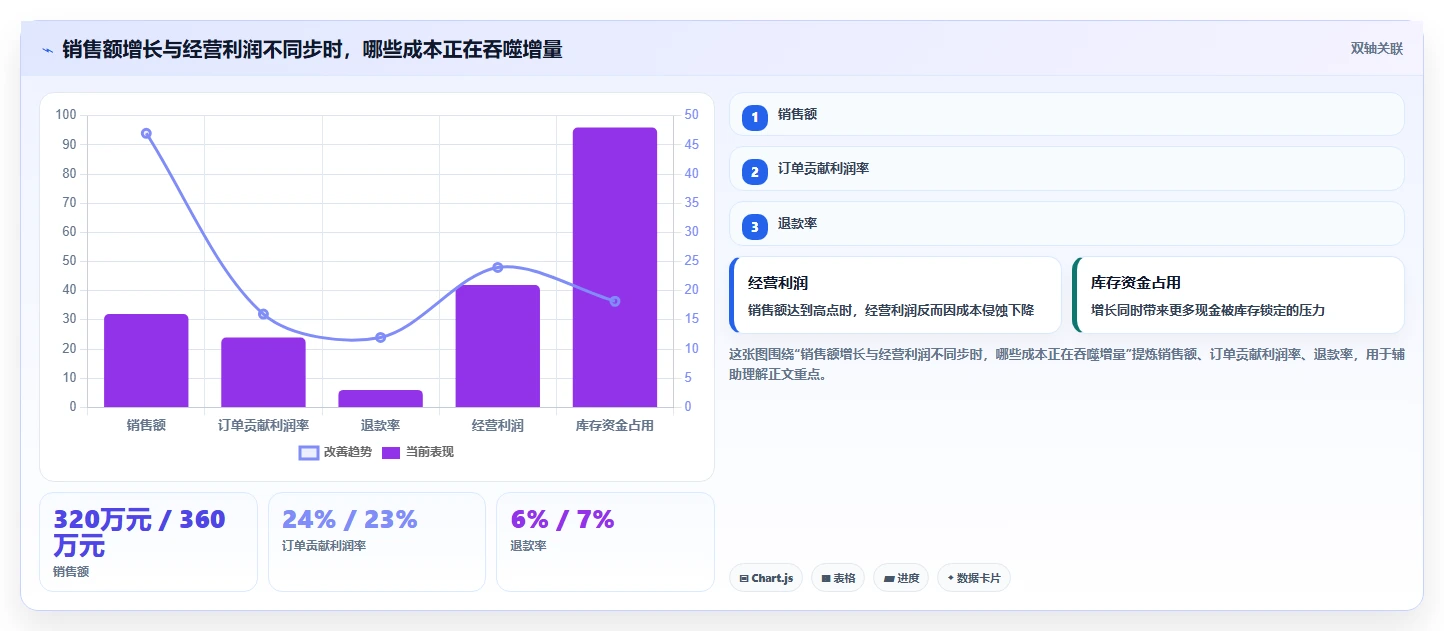Select numbered badge 1 next to 销售额

pyautogui.click(x=755, y=117)
